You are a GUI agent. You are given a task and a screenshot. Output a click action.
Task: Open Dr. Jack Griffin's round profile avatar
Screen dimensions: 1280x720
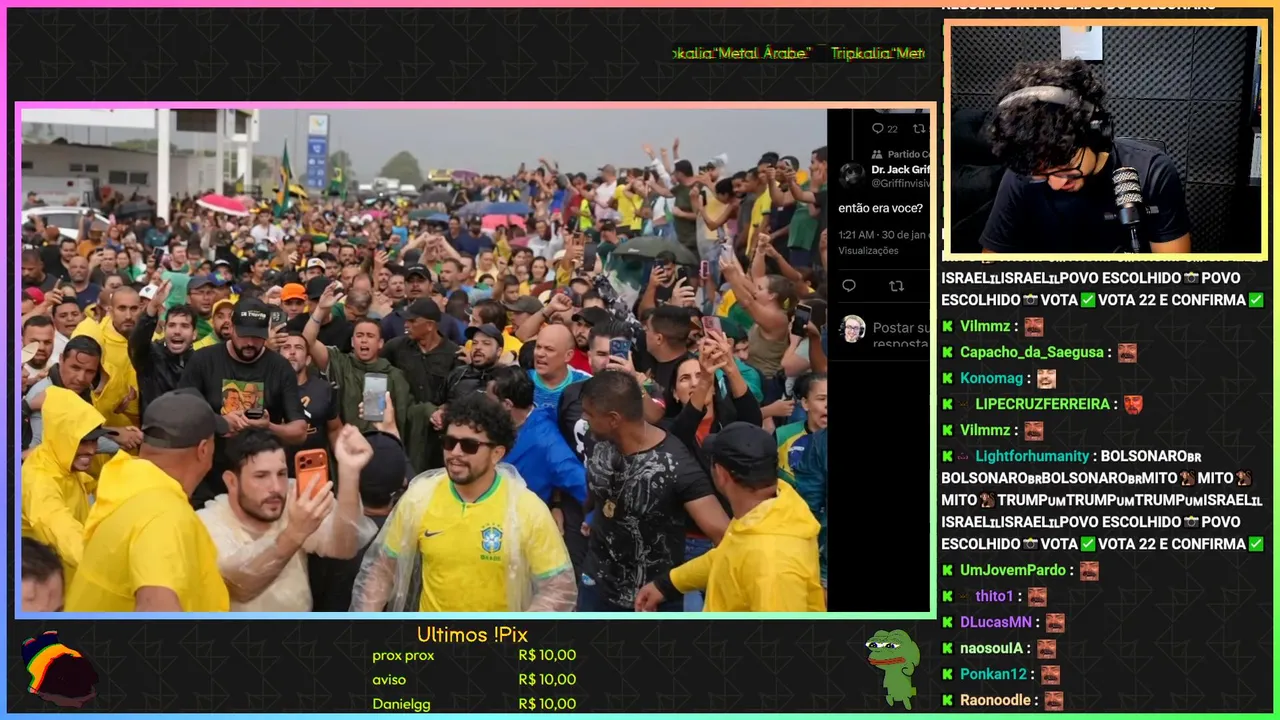click(x=852, y=175)
